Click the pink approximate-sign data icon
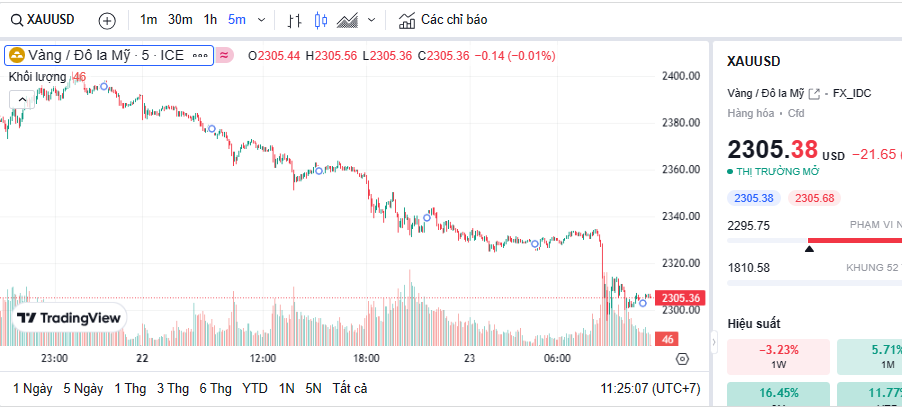 coord(225,55)
